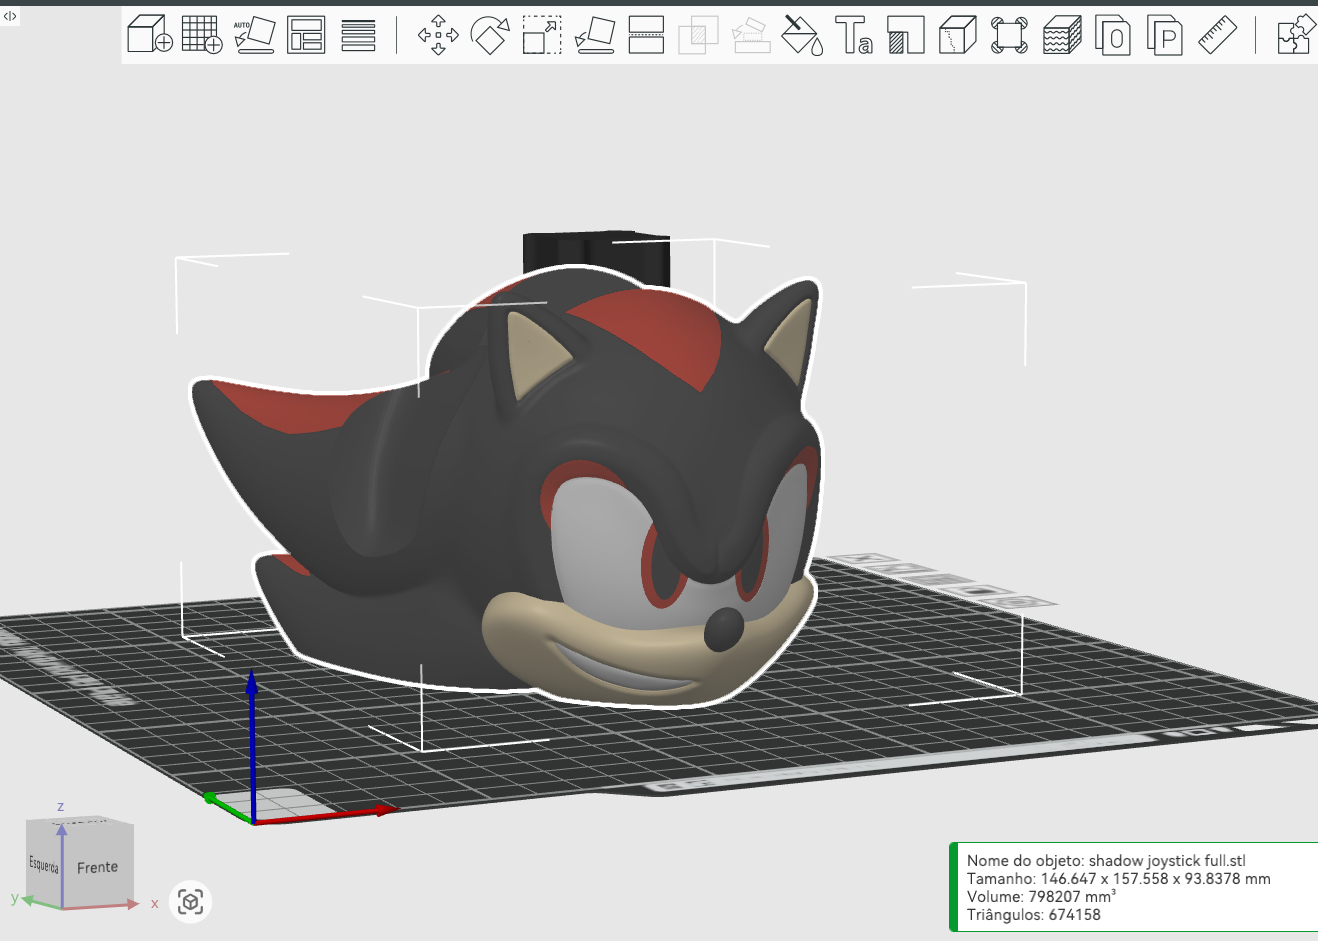
Task: Open the color painting bucket tool
Action: 802,35
